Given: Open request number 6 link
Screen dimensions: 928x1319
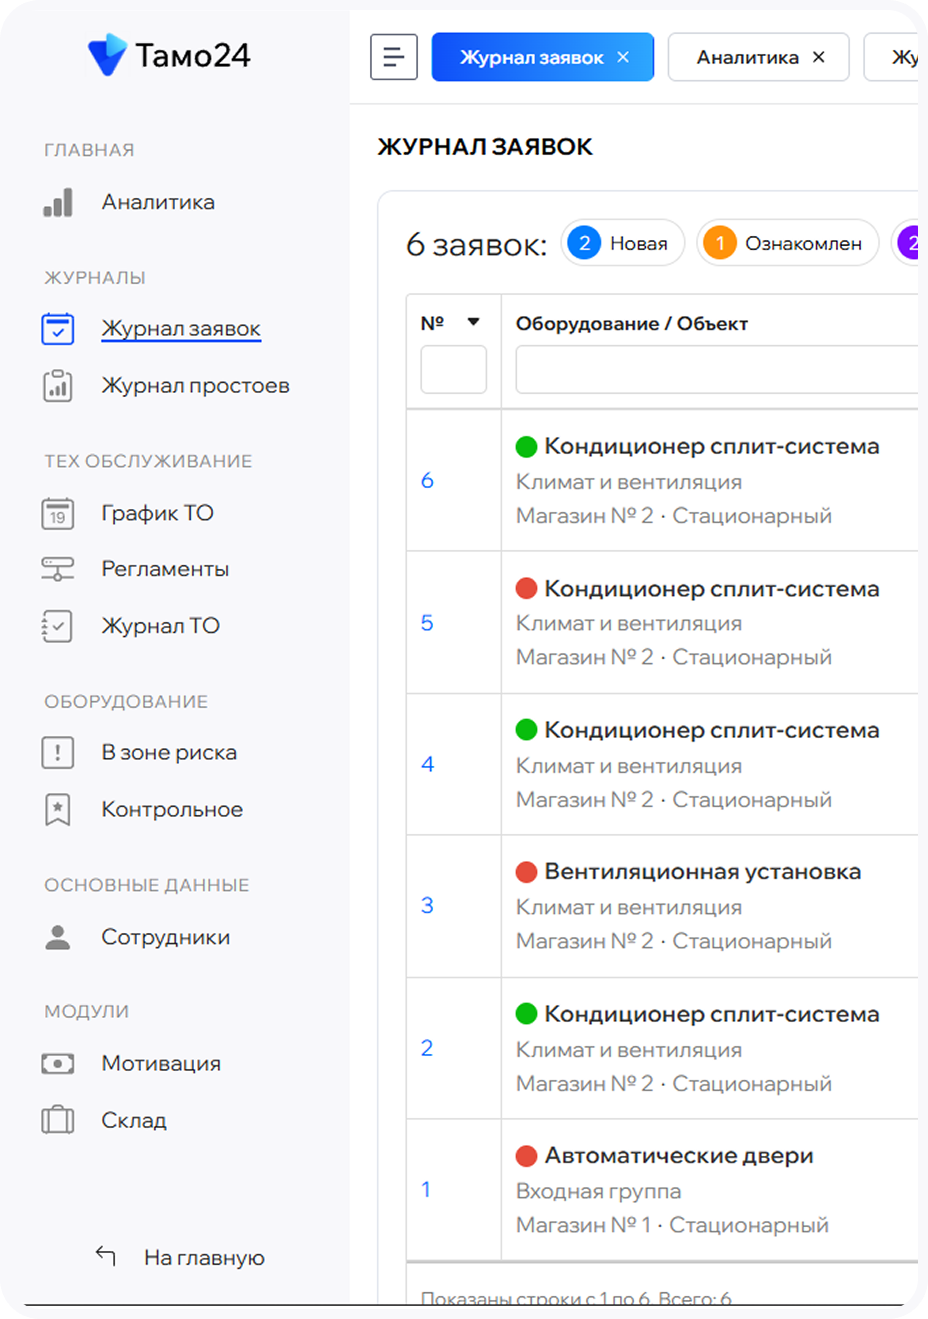Looking at the screenshot, I should (x=427, y=481).
